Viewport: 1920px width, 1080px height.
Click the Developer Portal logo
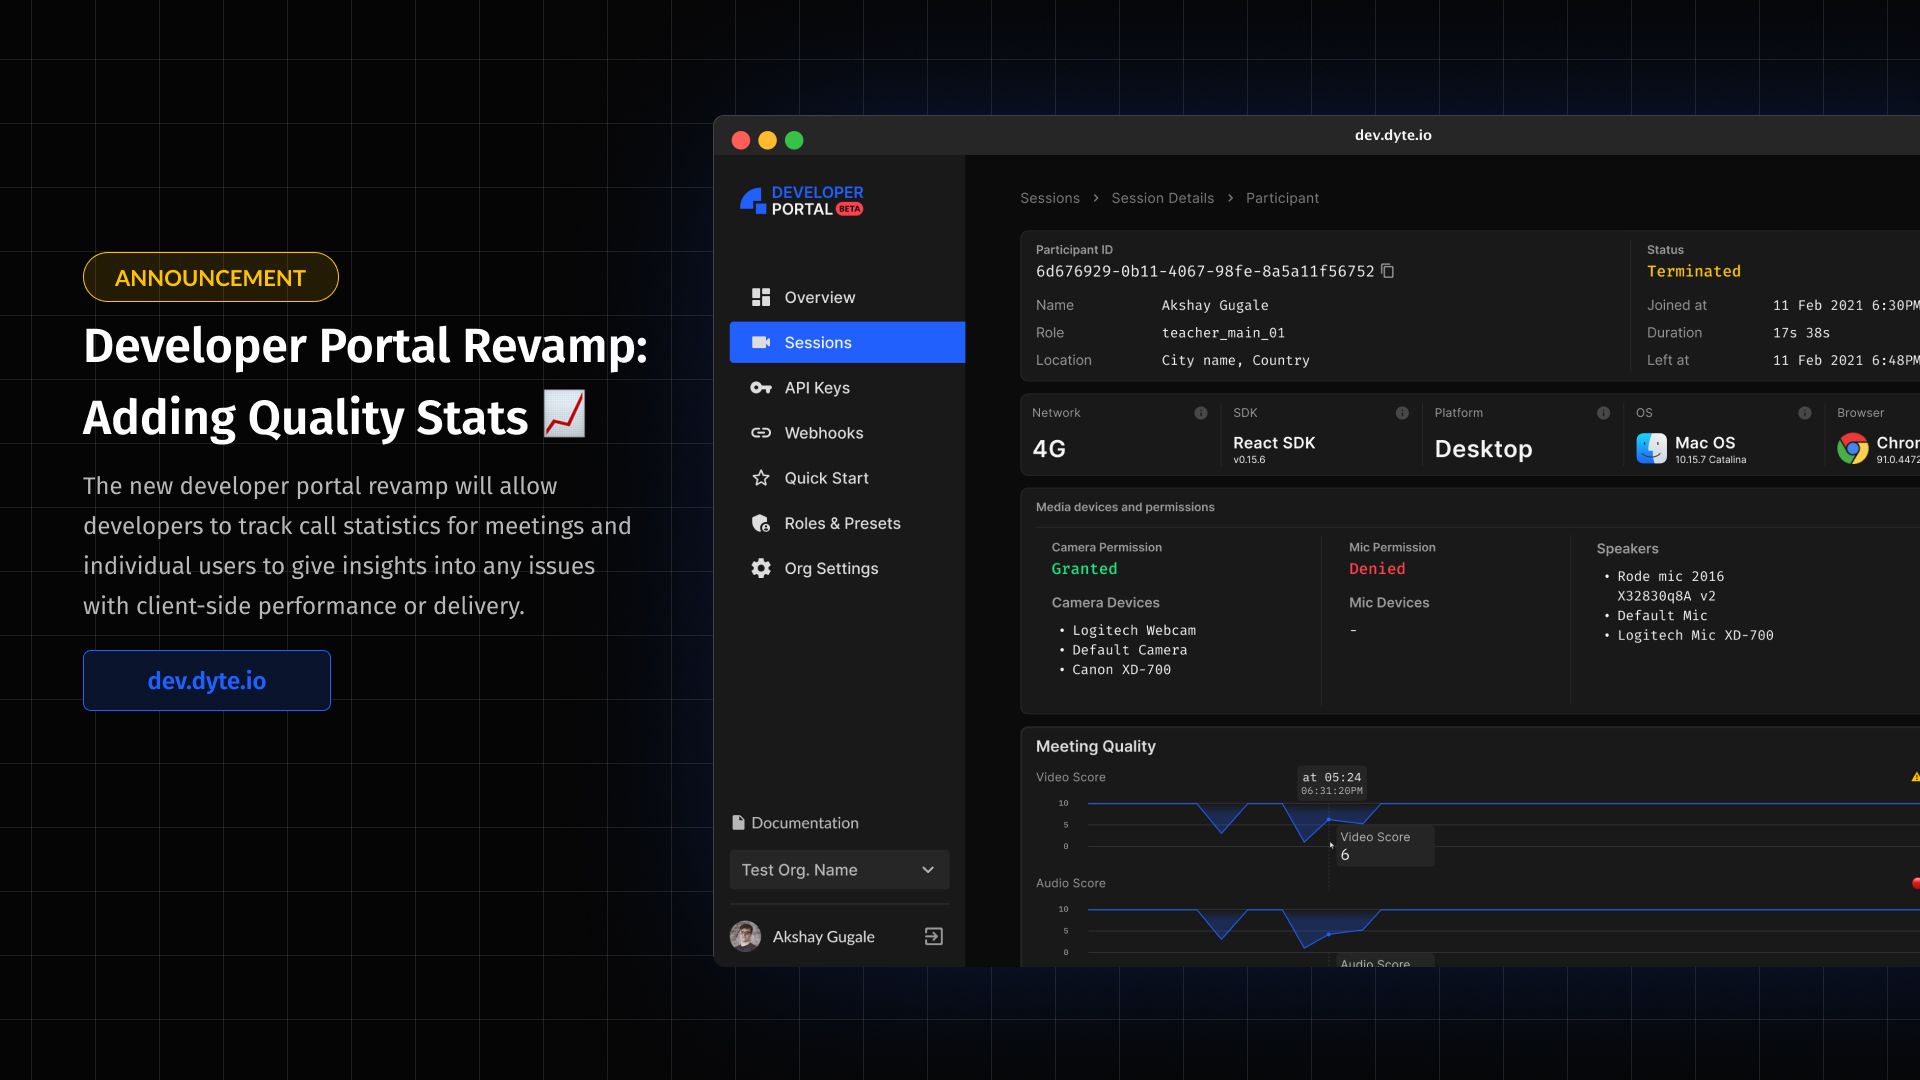tap(801, 201)
